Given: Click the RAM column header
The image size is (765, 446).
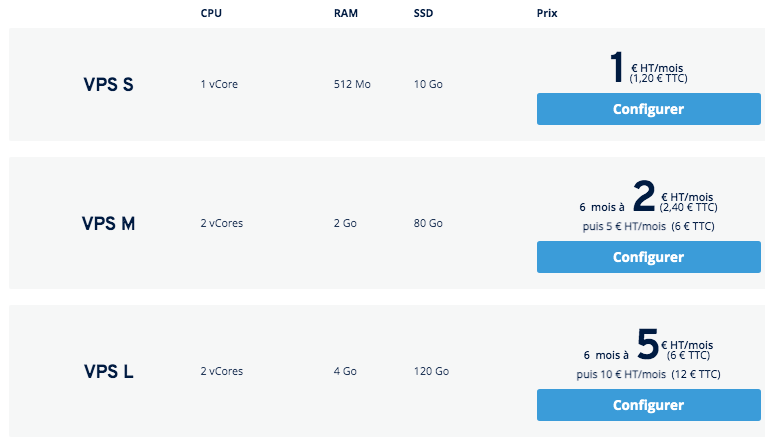Looking at the screenshot, I should 345,13.
